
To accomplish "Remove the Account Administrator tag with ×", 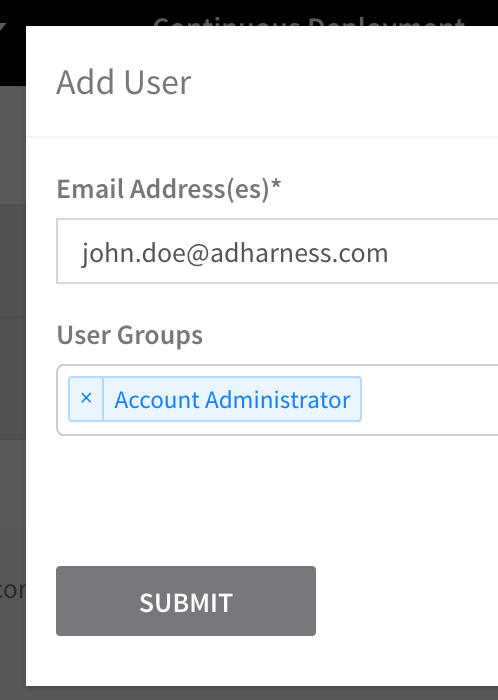I will tap(86, 399).
